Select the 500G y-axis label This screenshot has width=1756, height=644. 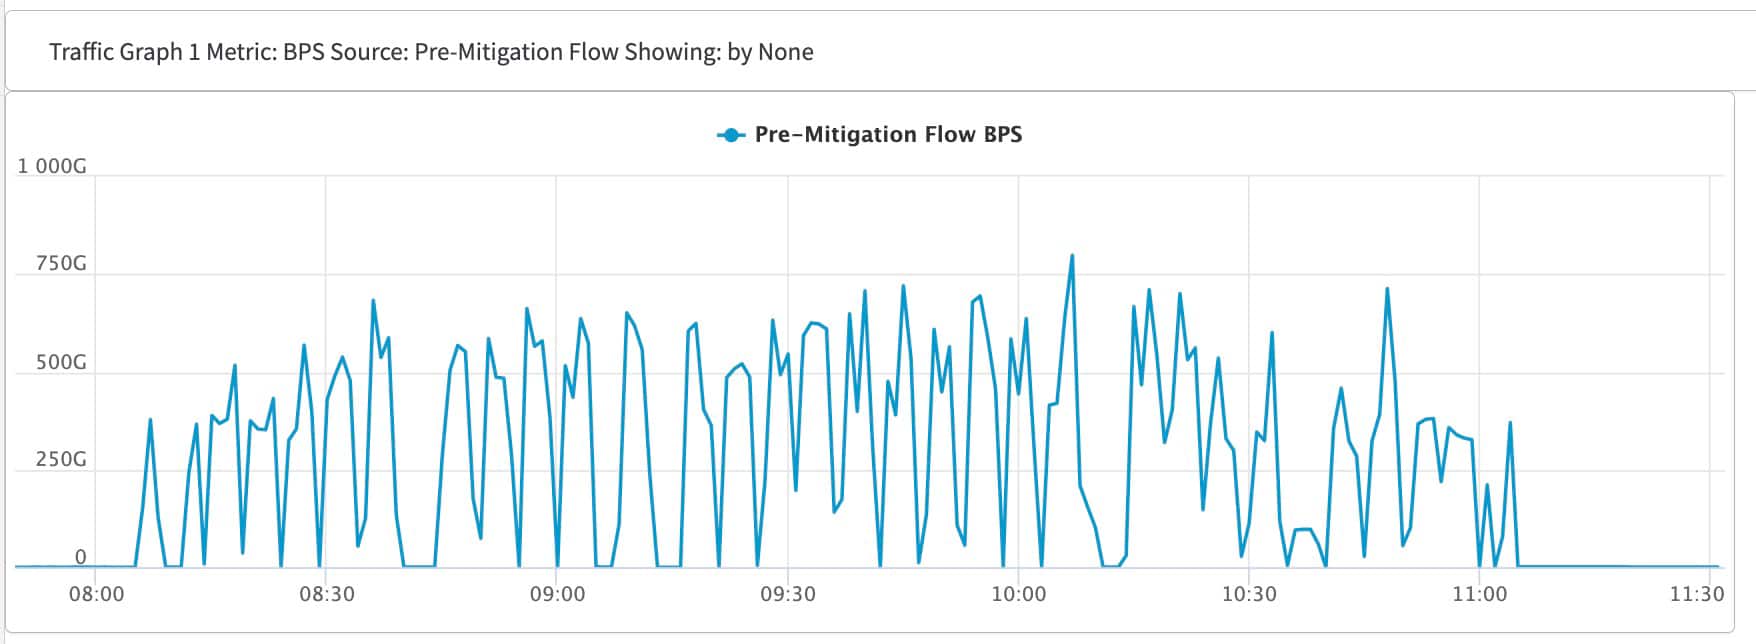[60, 362]
